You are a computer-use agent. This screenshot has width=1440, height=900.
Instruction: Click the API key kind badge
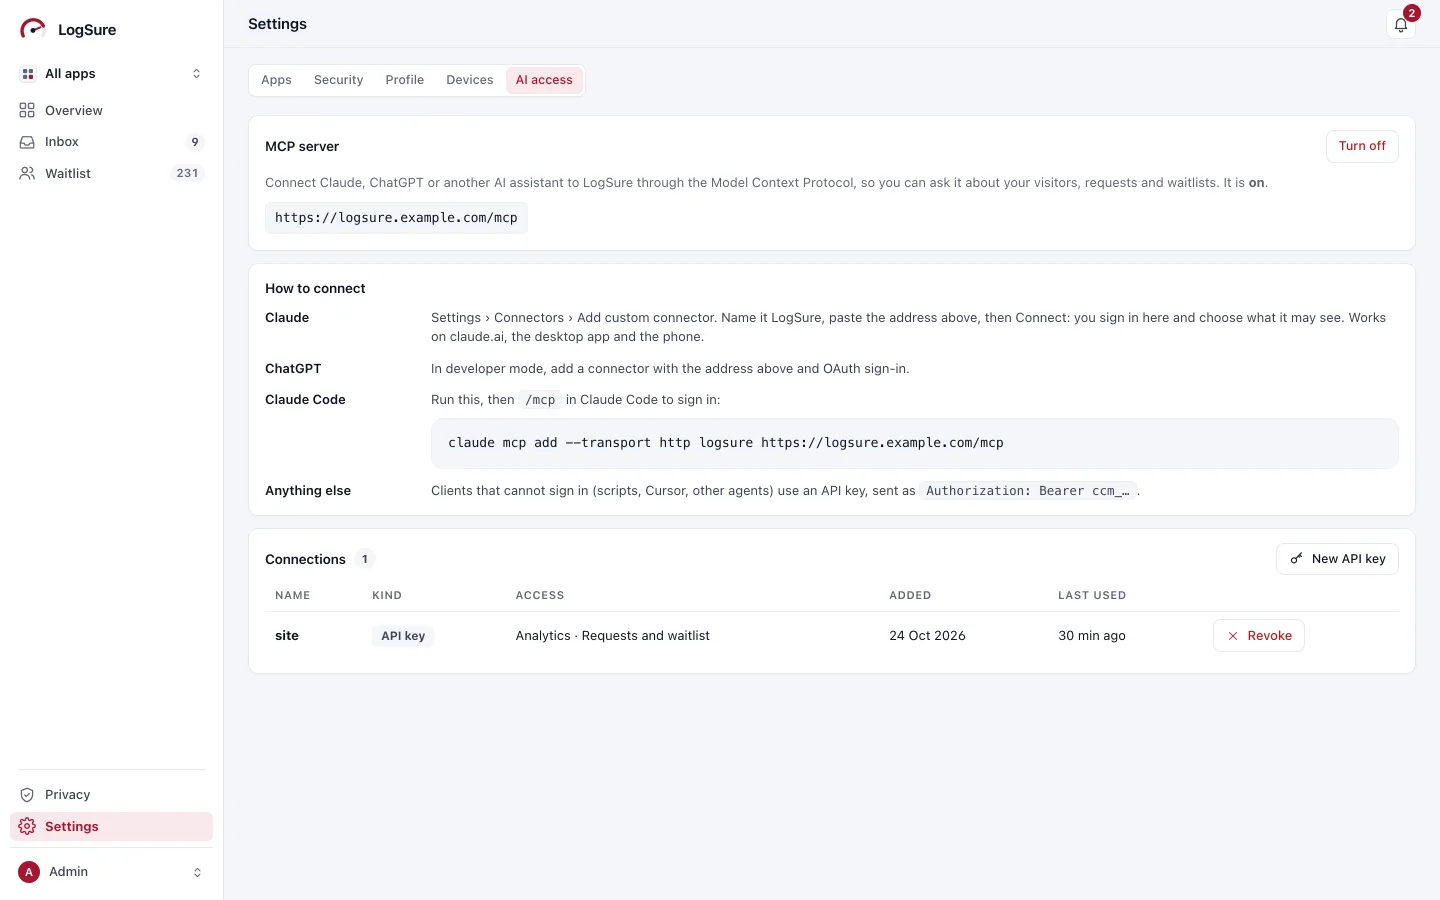[403, 636]
